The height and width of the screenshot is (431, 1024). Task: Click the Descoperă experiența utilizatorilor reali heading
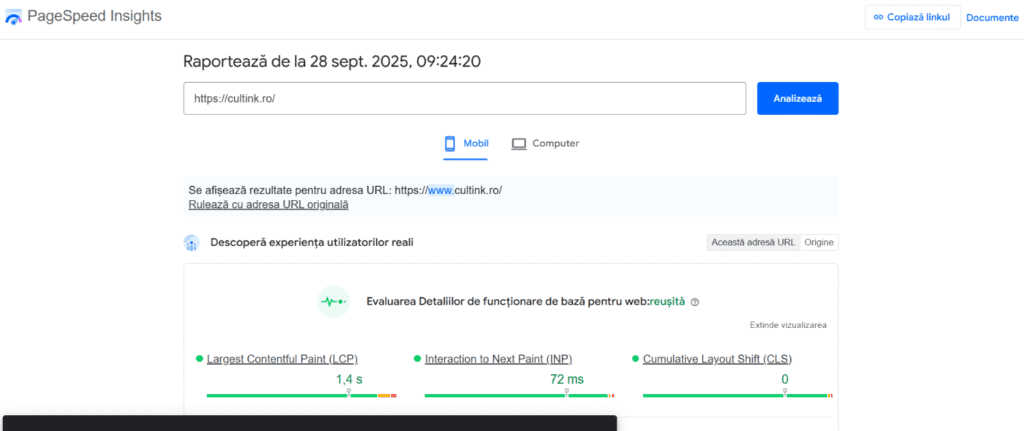[312, 243]
